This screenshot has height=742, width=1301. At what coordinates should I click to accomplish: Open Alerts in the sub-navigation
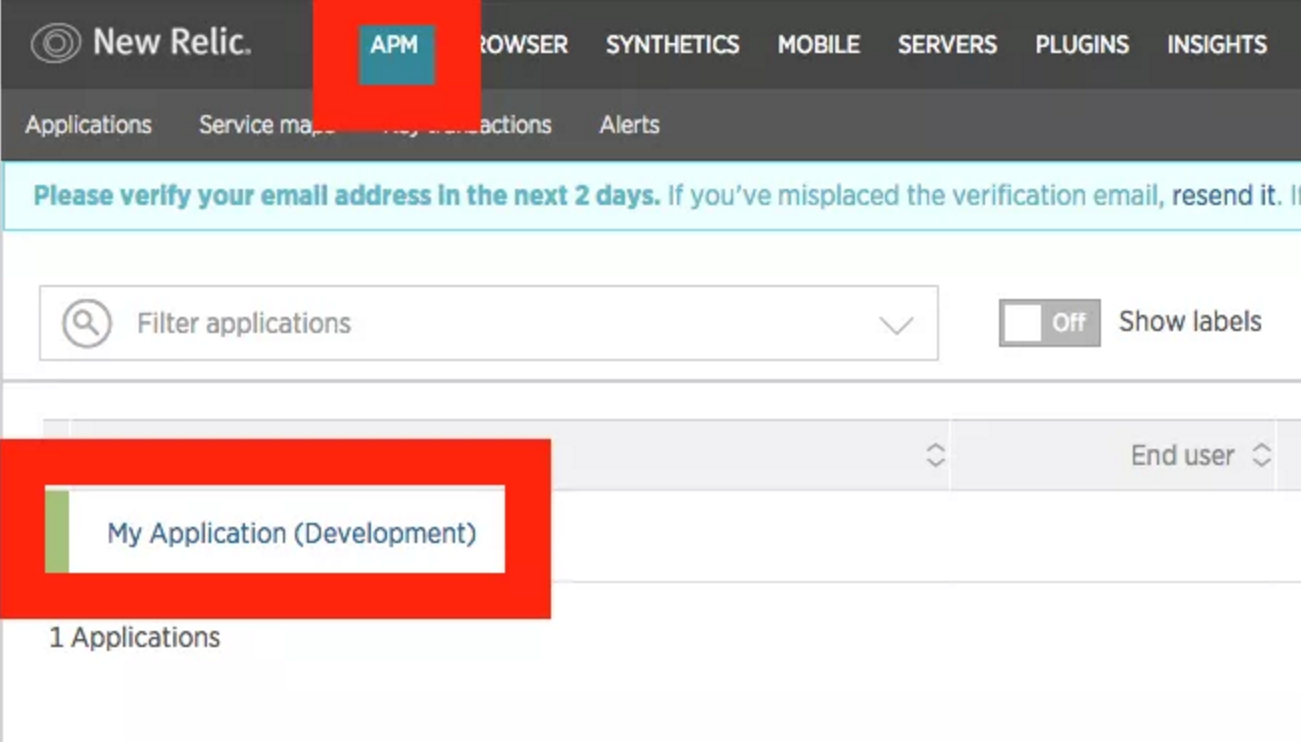tap(629, 125)
